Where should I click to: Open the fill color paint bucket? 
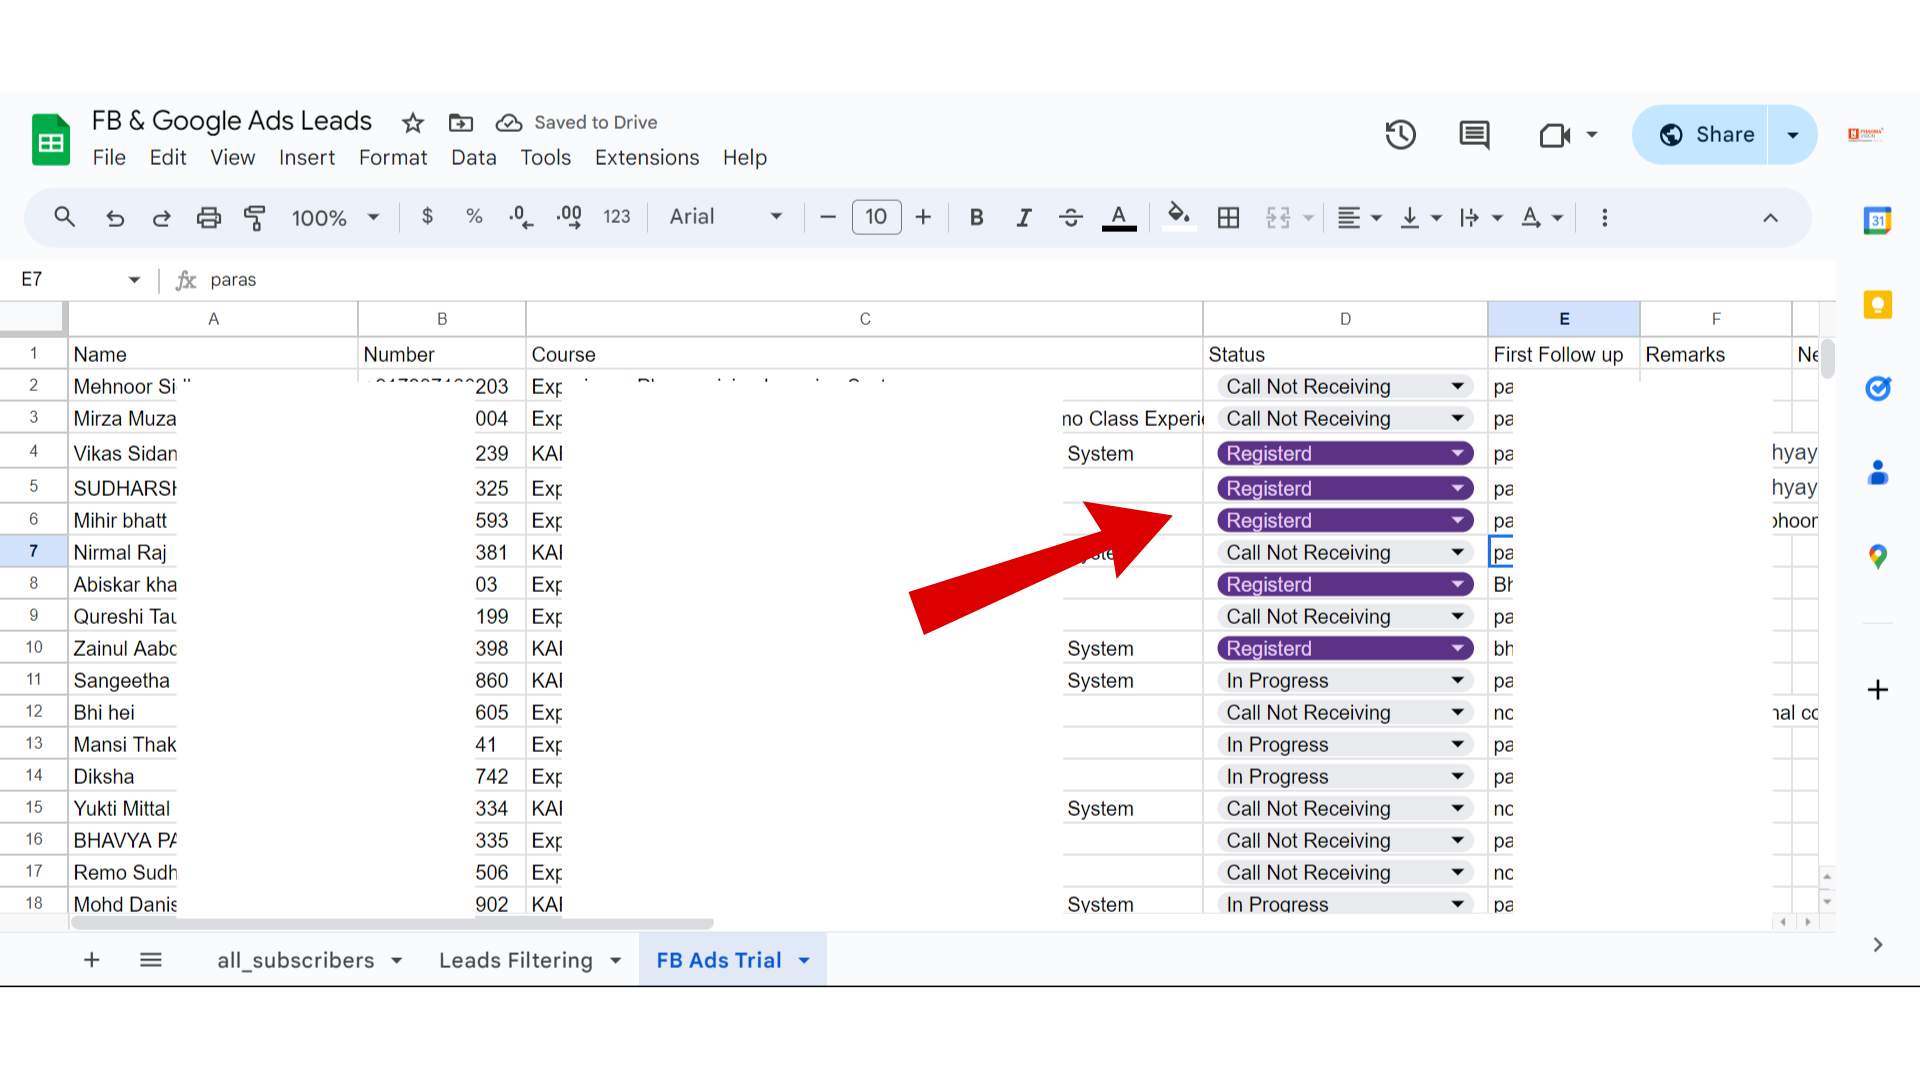coord(1178,217)
